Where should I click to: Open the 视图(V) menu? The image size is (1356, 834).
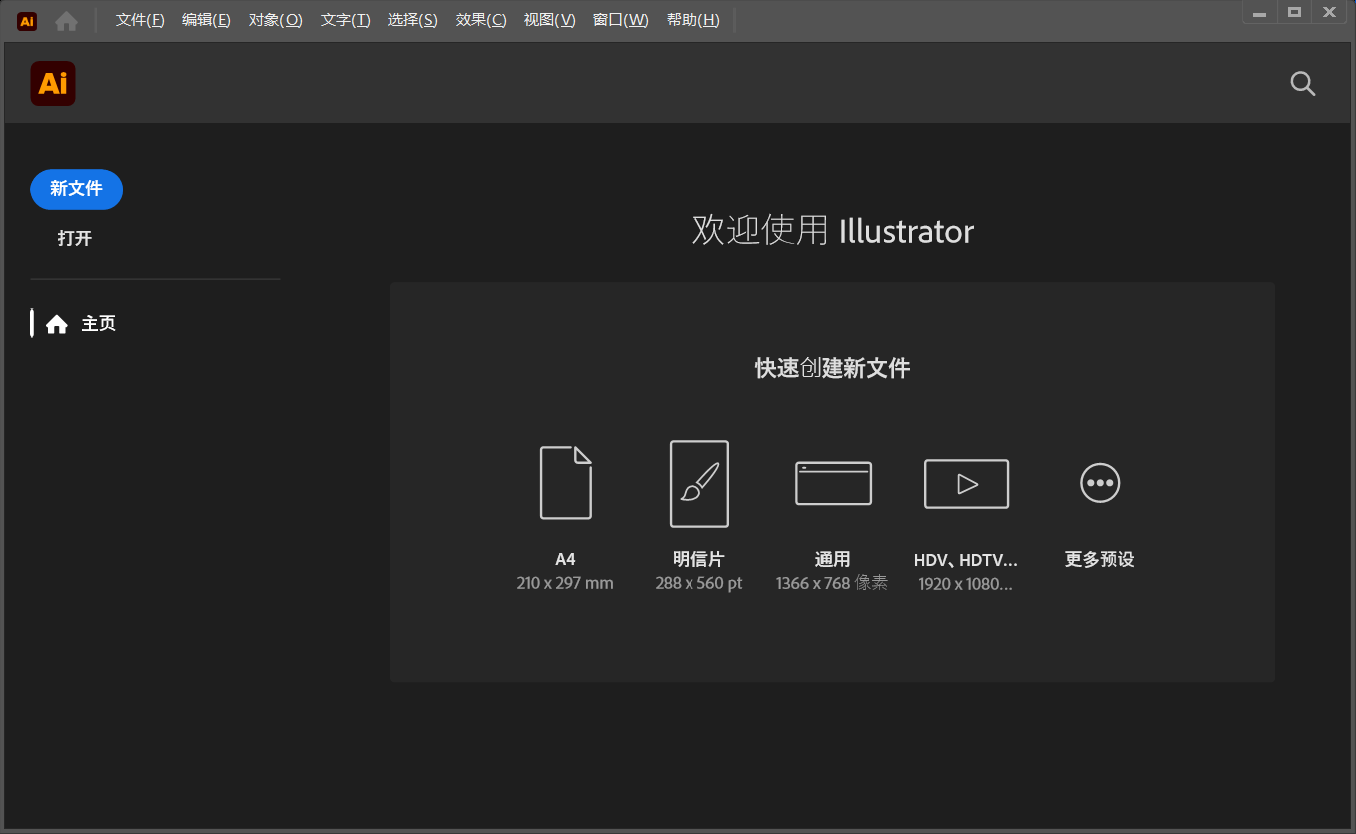[x=549, y=19]
